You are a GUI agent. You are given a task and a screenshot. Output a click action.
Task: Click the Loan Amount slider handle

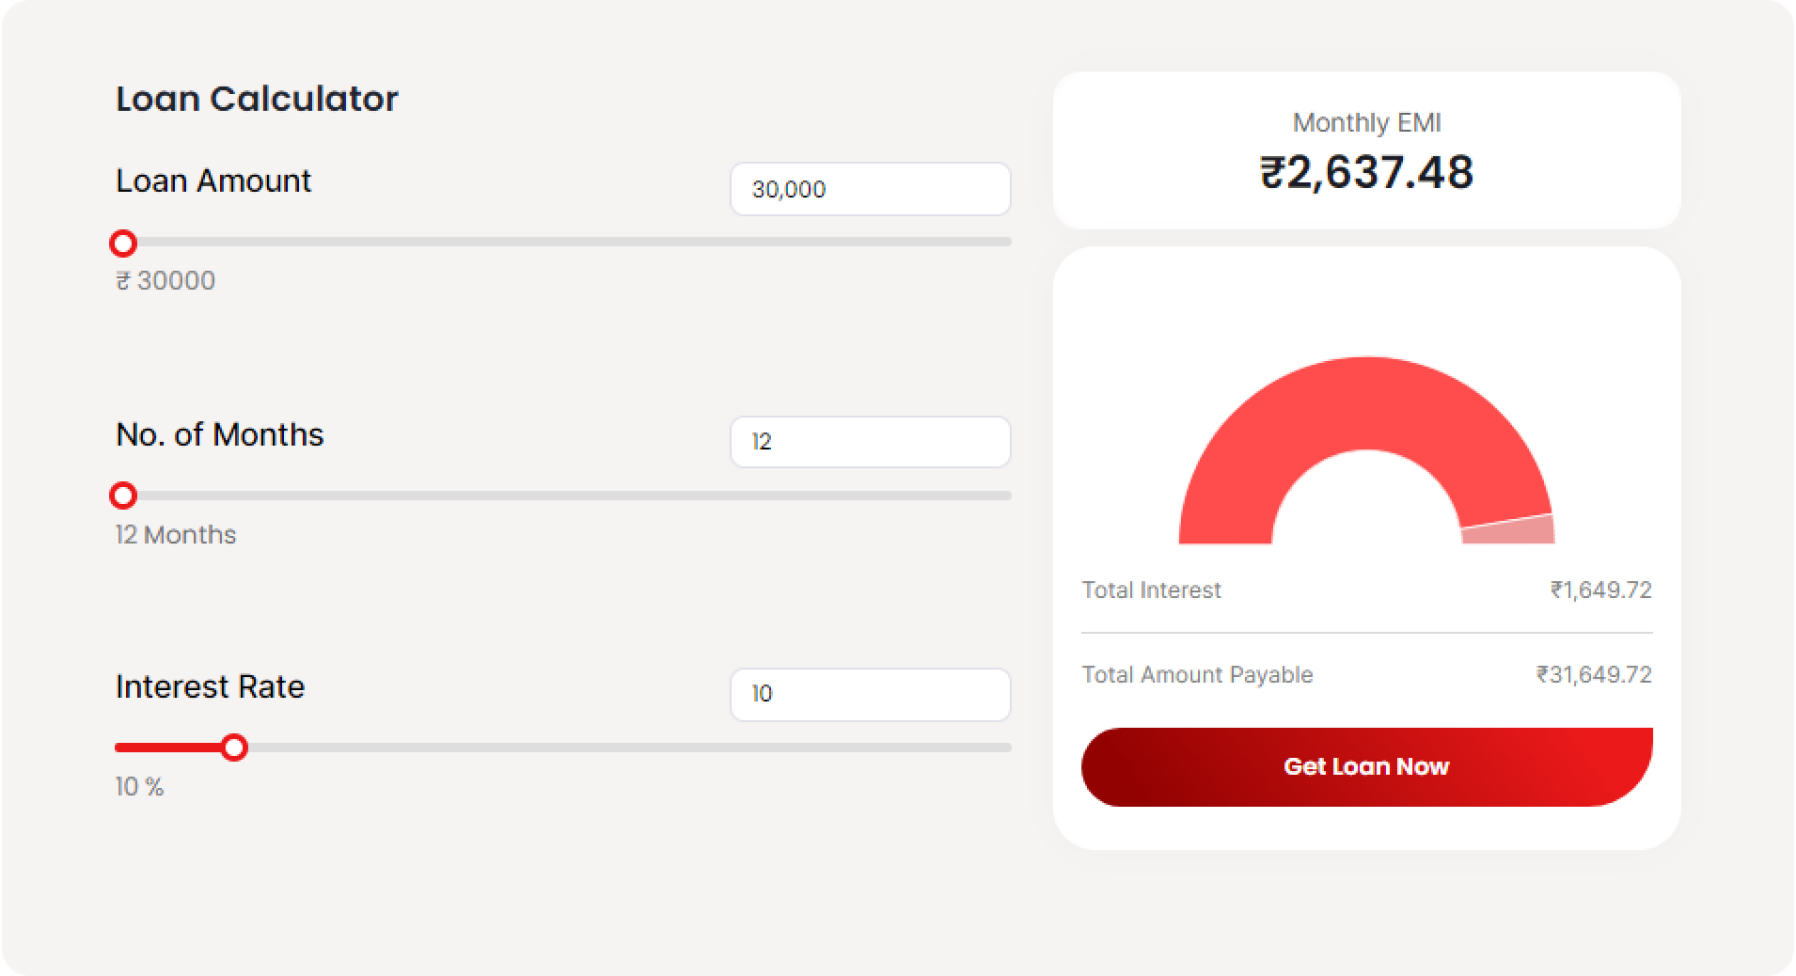123,243
